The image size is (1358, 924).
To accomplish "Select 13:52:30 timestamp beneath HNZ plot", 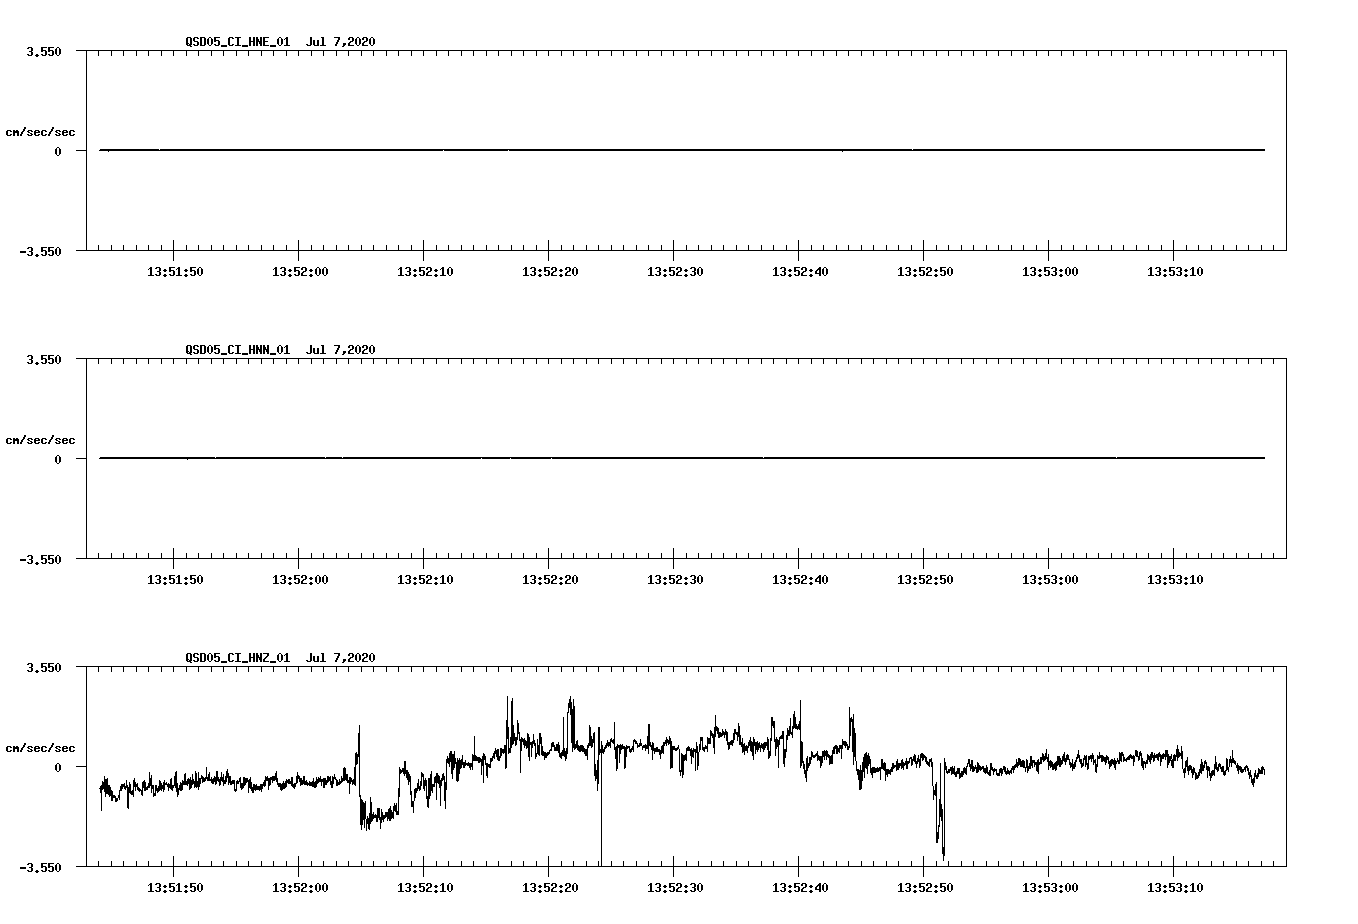I will (675, 887).
